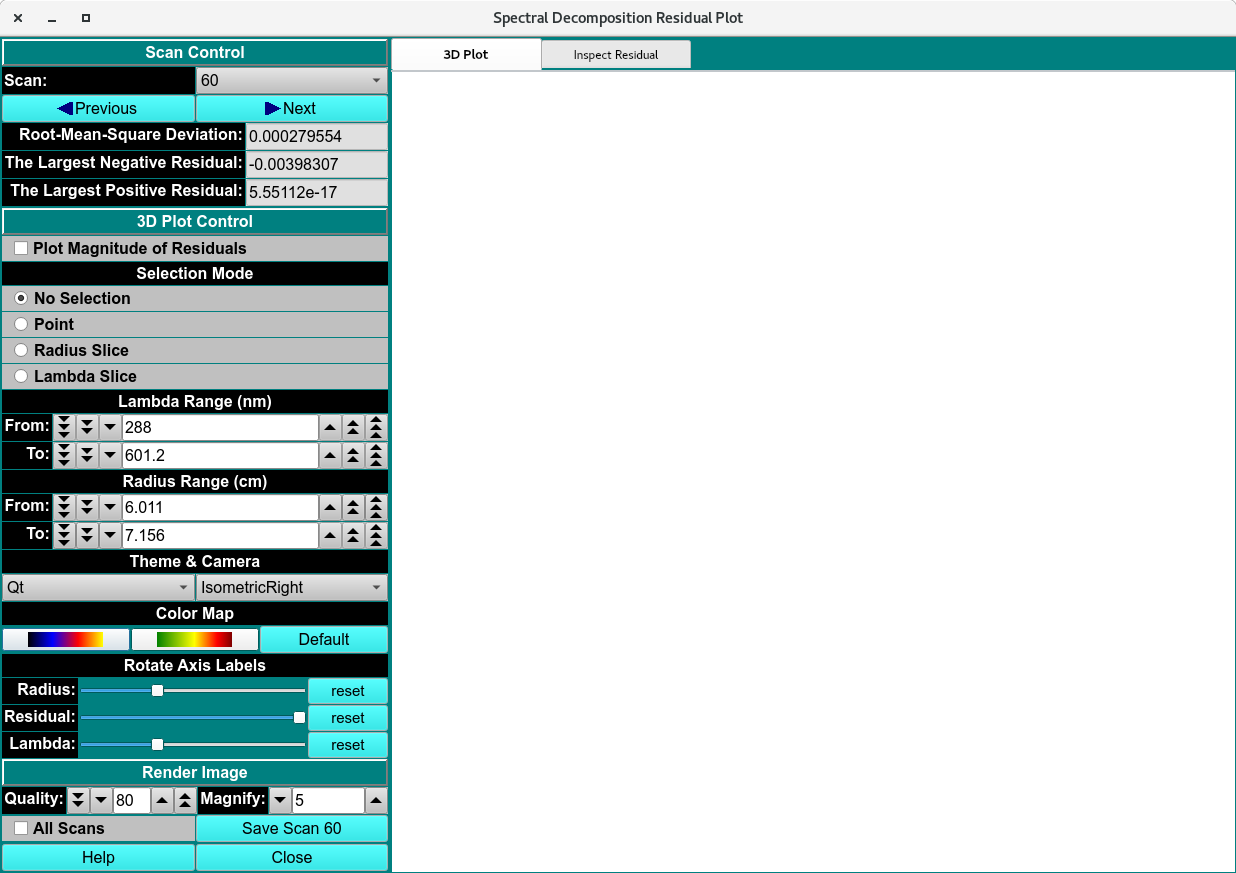1236x873 pixels.
Task: Reset color map with Default button
Action: pyautogui.click(x=324, y=639)
